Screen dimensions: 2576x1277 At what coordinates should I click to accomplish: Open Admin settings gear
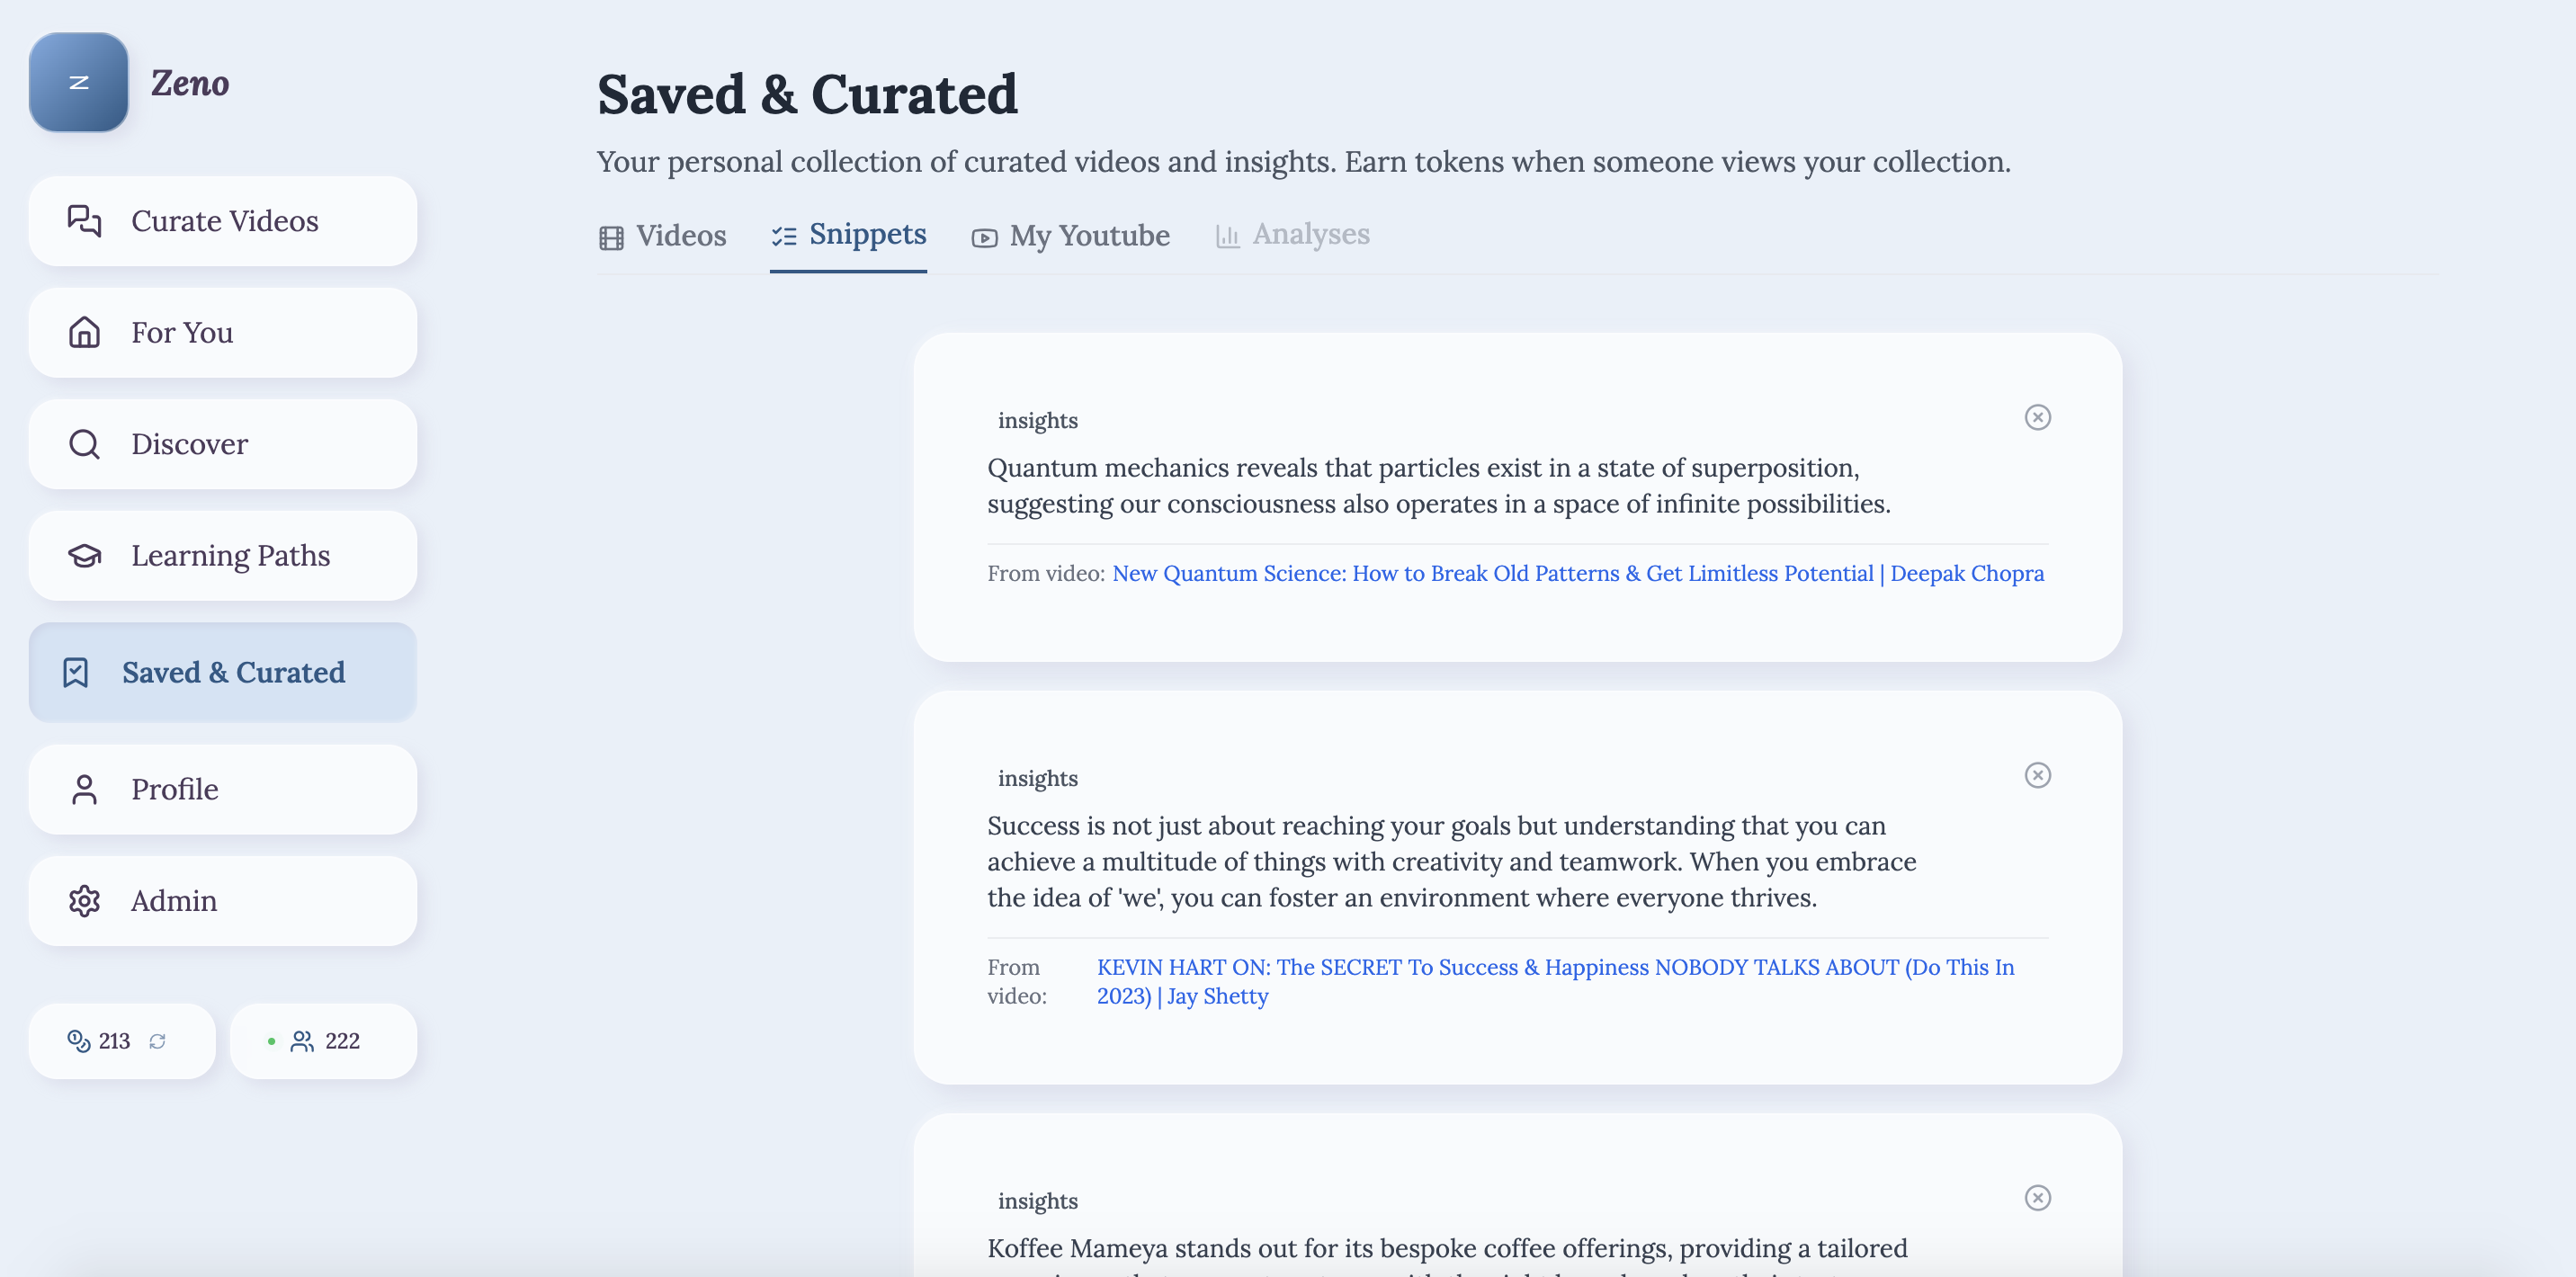click(x=222, y=900)
